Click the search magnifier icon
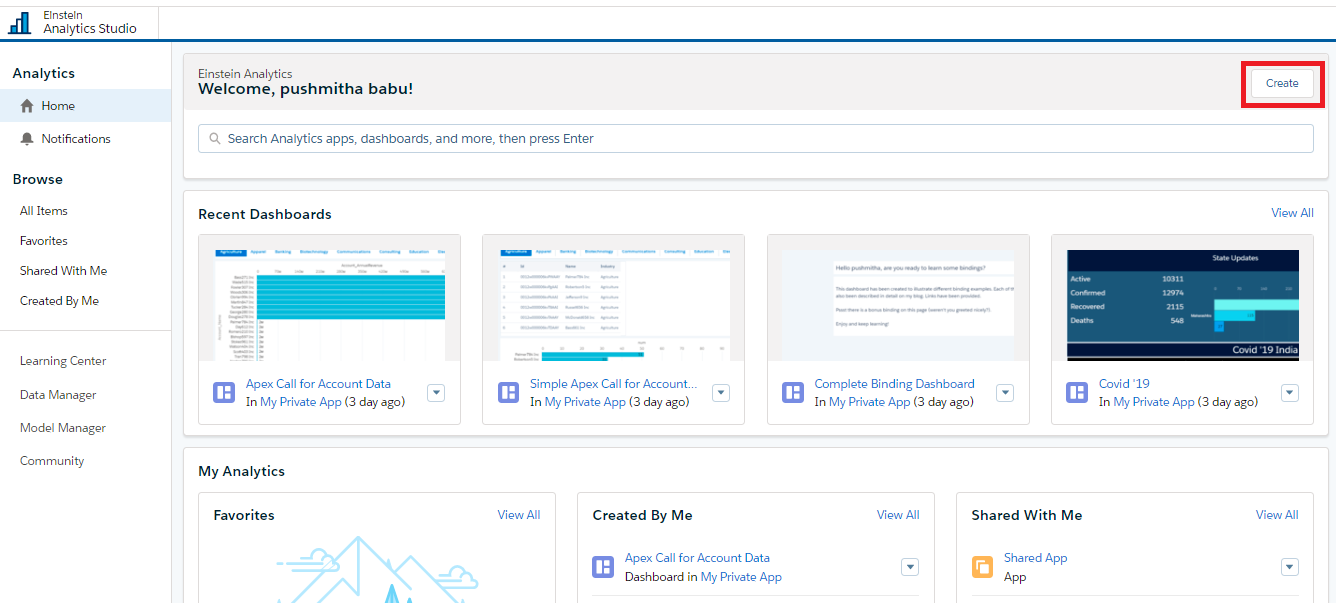 [x=214, y=139]
